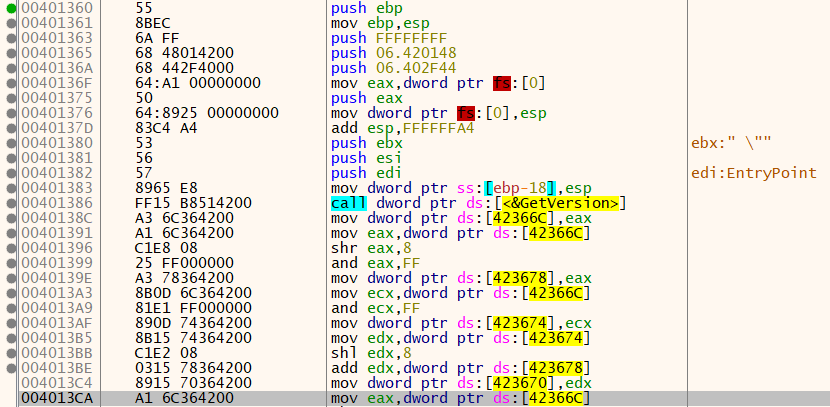Click the comment ebx:" \""
The height and width of the screenshot is (407, 830).
(731, 143)
